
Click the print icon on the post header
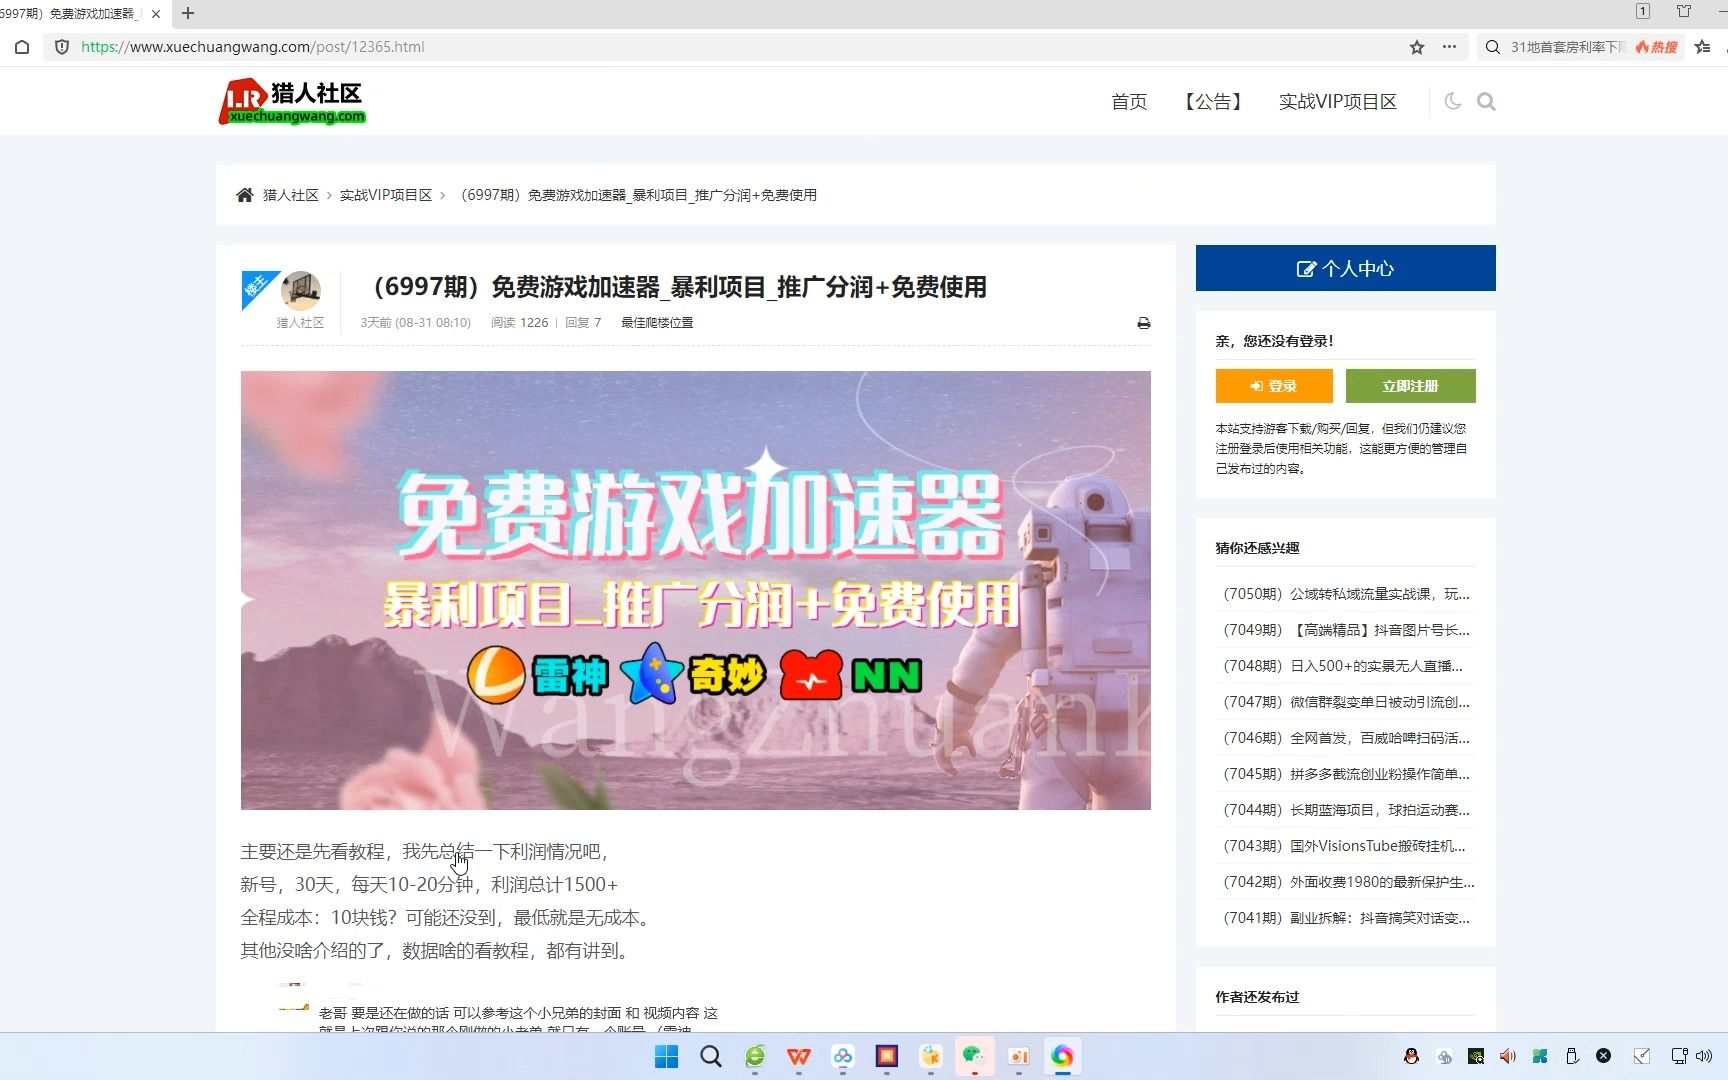click(x=1143, y=322)
